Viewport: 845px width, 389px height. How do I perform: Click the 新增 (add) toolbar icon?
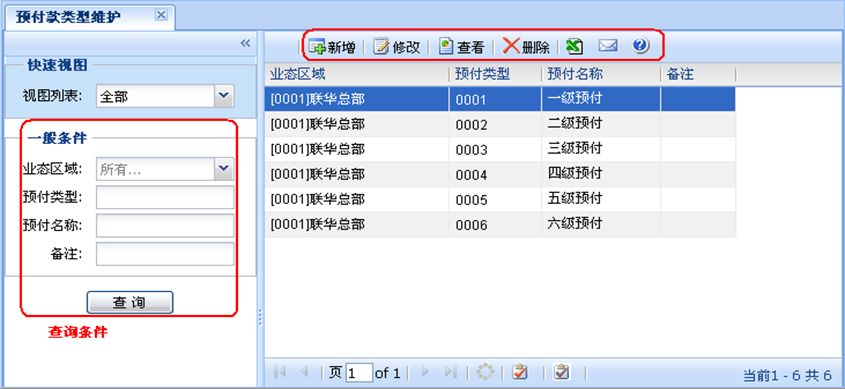point(317,47)
